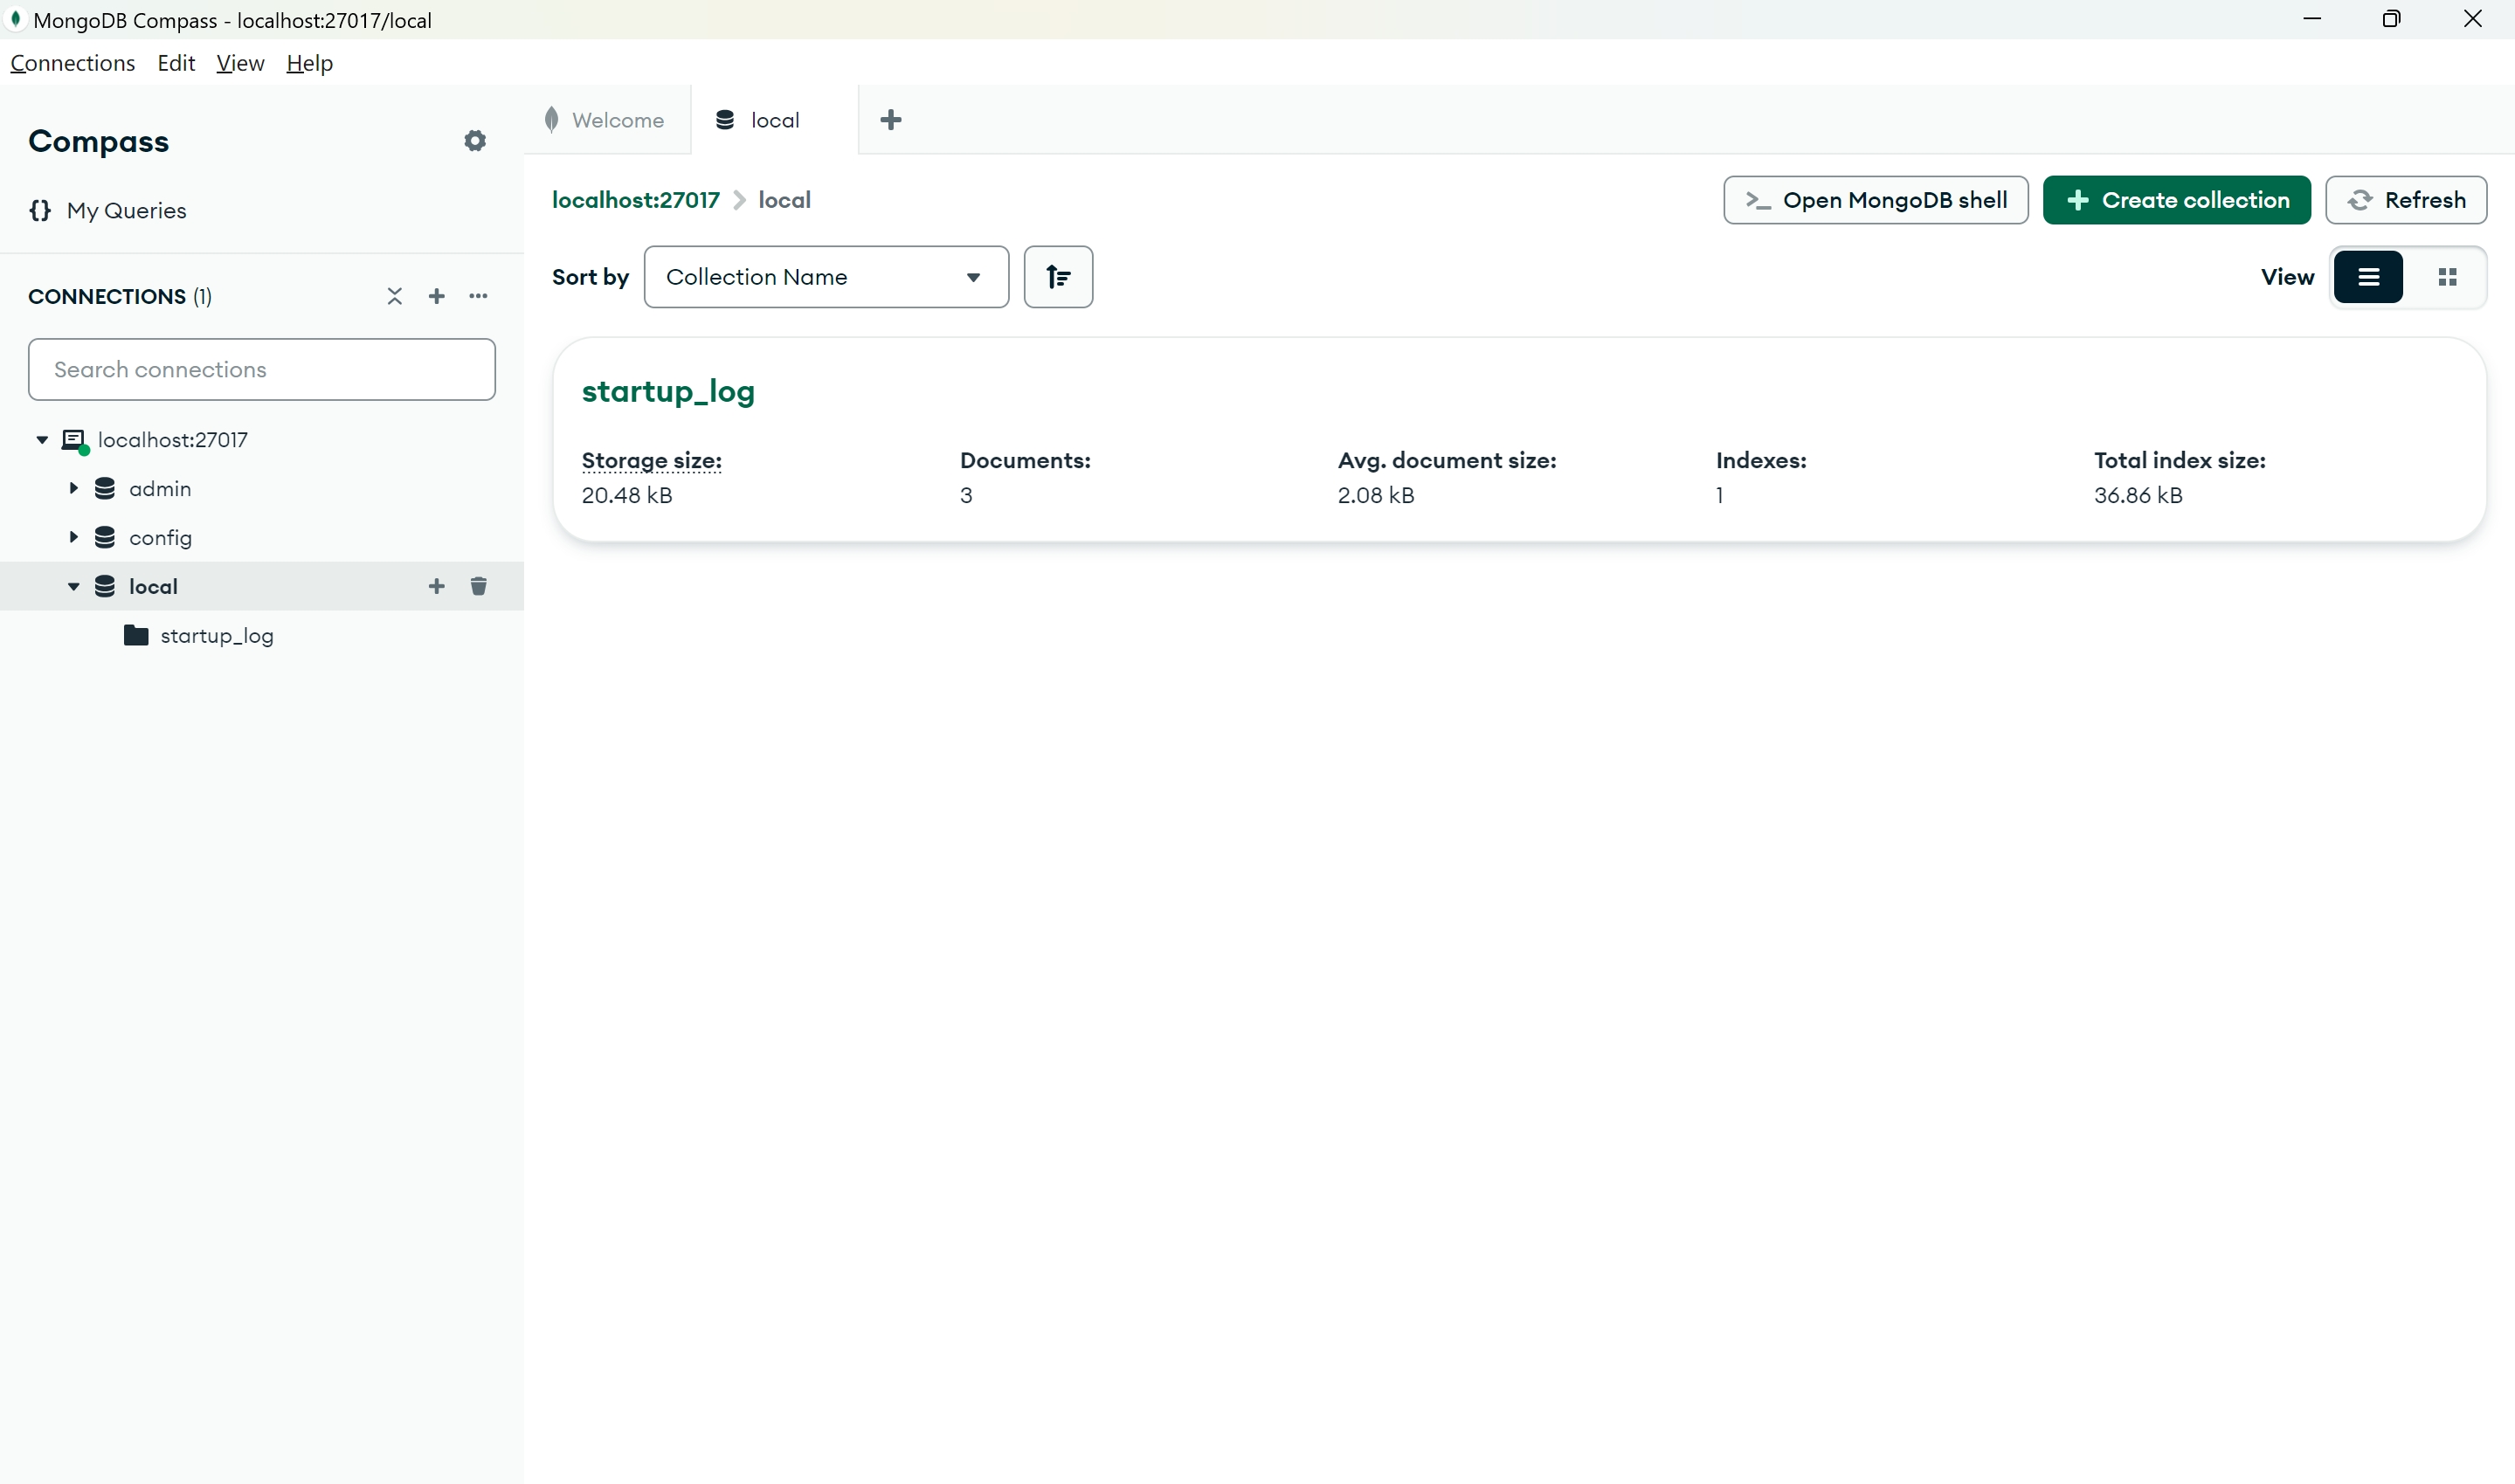Image resolution: width=2515 pixels, height=1484 pixels.
Task: Click Create collection button
Action: tap(2176, 200)
